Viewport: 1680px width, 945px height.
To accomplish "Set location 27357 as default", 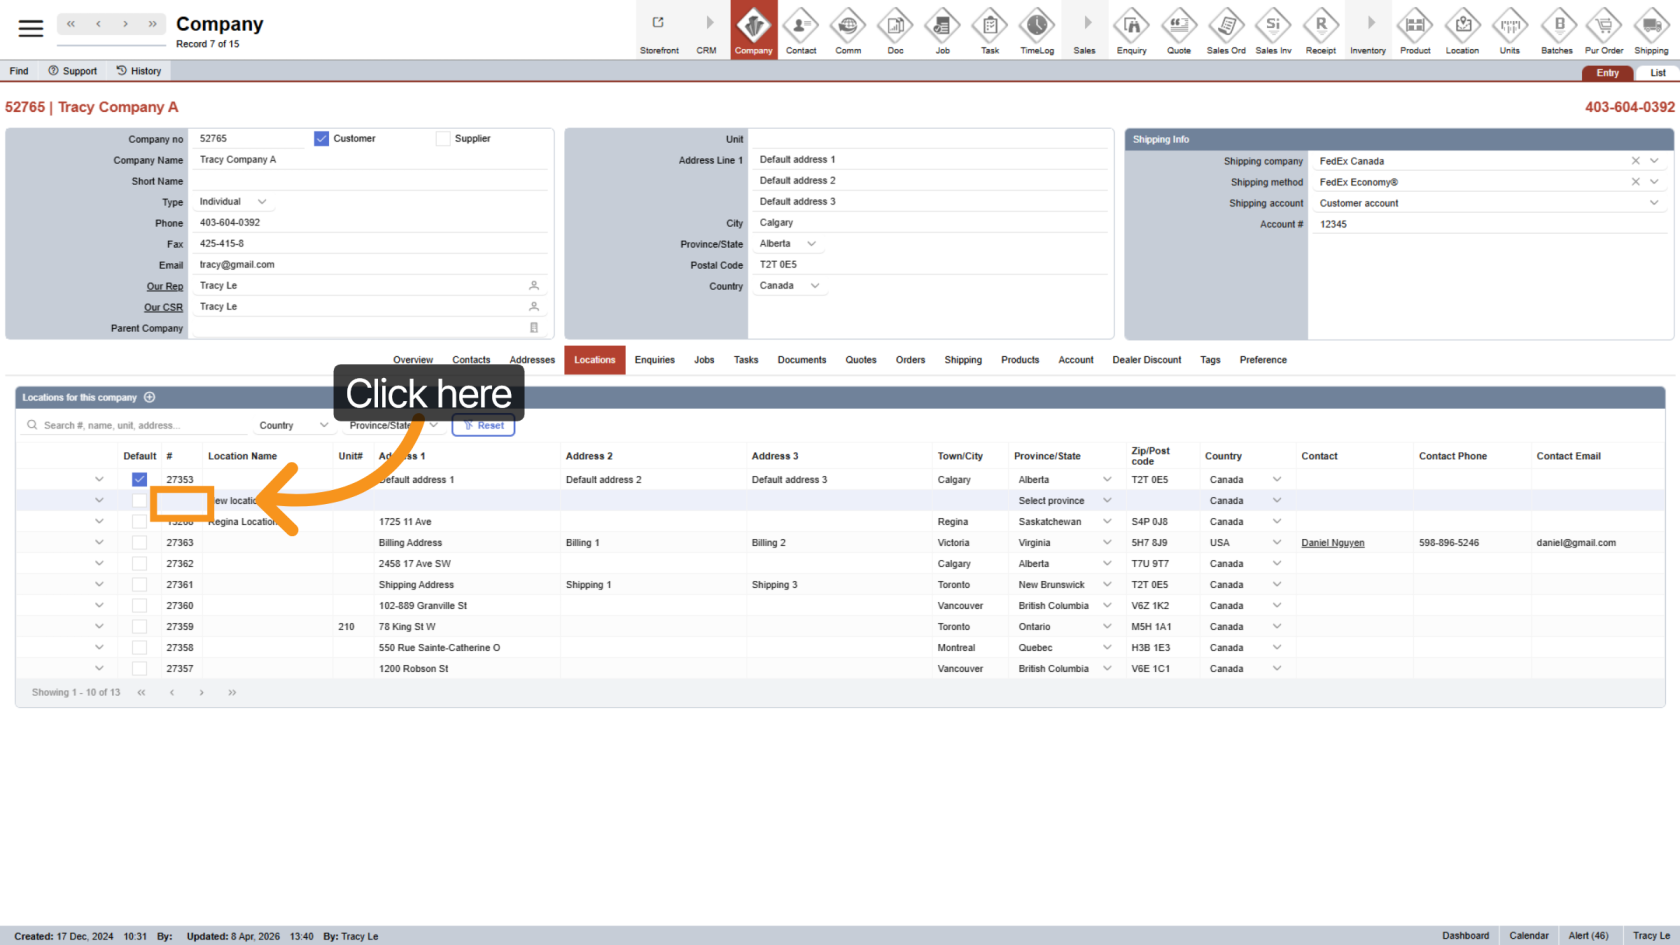I will [x=139, y=669].
